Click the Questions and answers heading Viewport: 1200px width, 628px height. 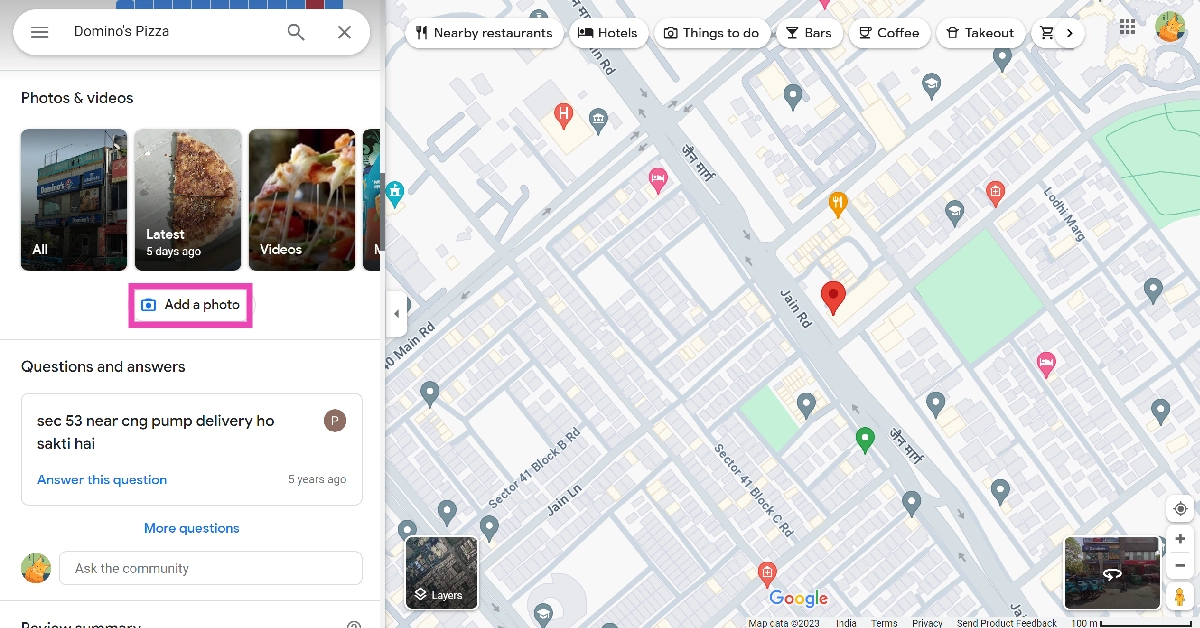103,367
